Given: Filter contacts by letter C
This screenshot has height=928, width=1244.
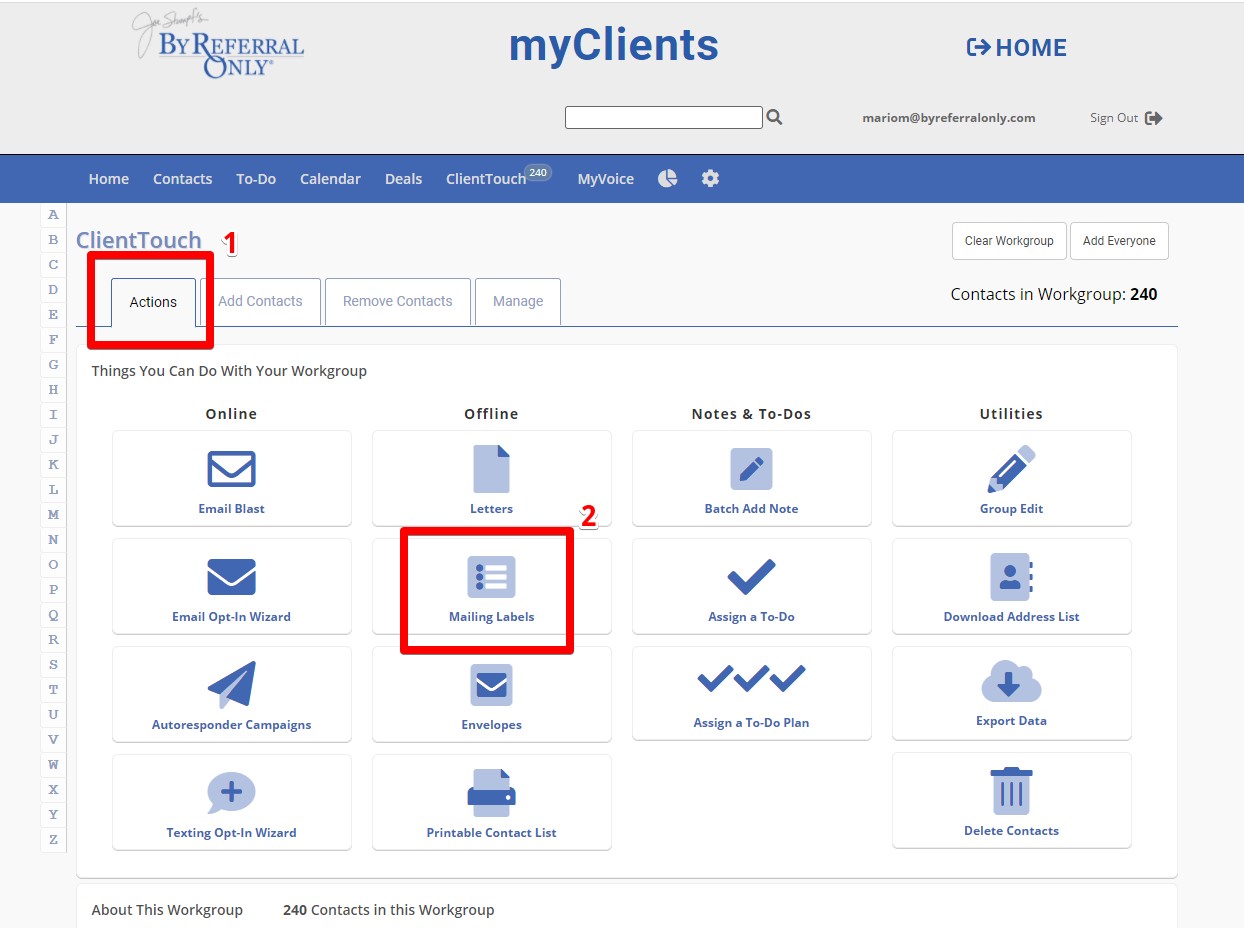Looking at the screenshot, I should pyautogui.click(x=54, y=265).
